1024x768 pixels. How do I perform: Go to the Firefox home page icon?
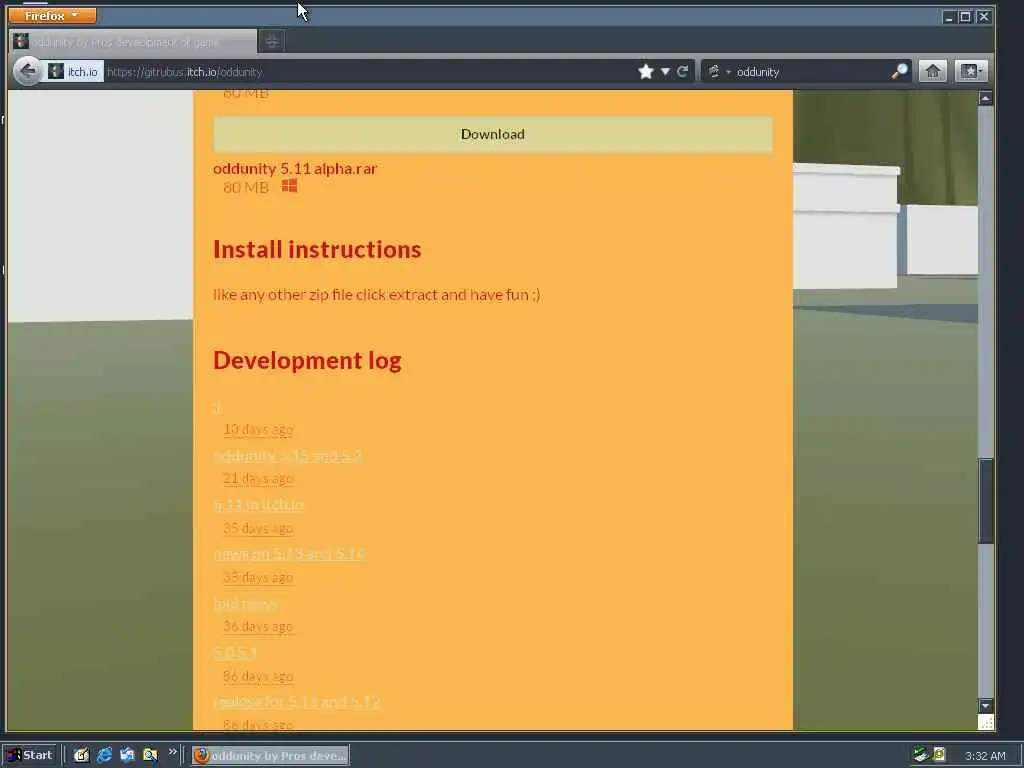(933, 71)
